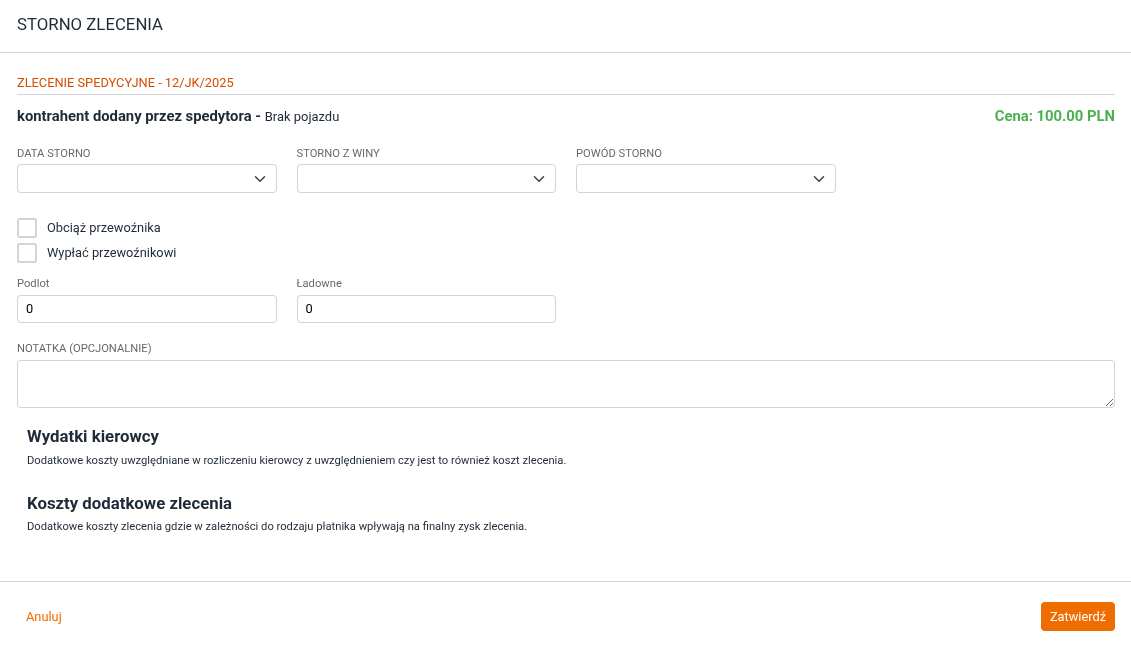Click the Zlecenie spedycyjne 12/JK/2025 header

(x=125, y=83)
